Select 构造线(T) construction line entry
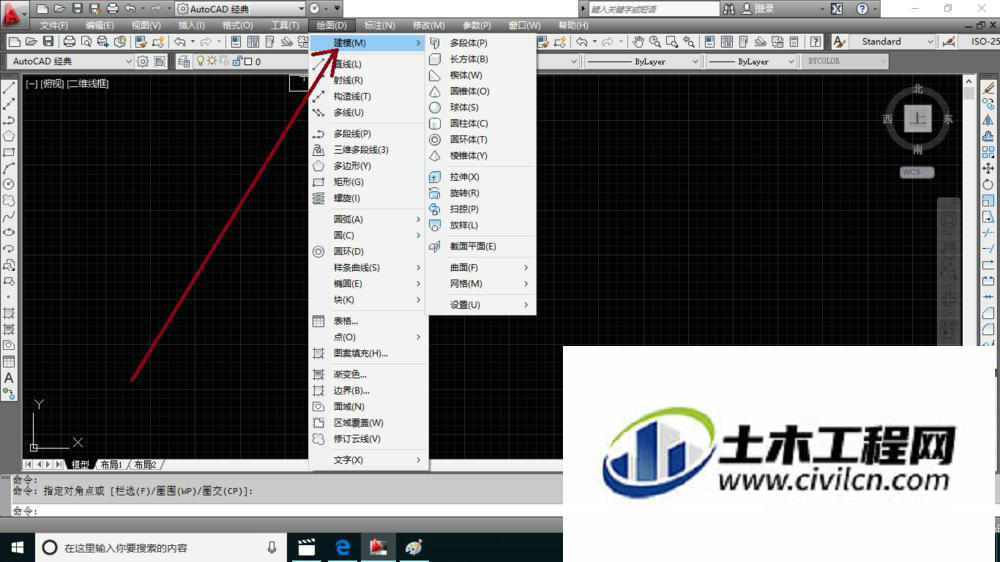 tap(368, 96)
